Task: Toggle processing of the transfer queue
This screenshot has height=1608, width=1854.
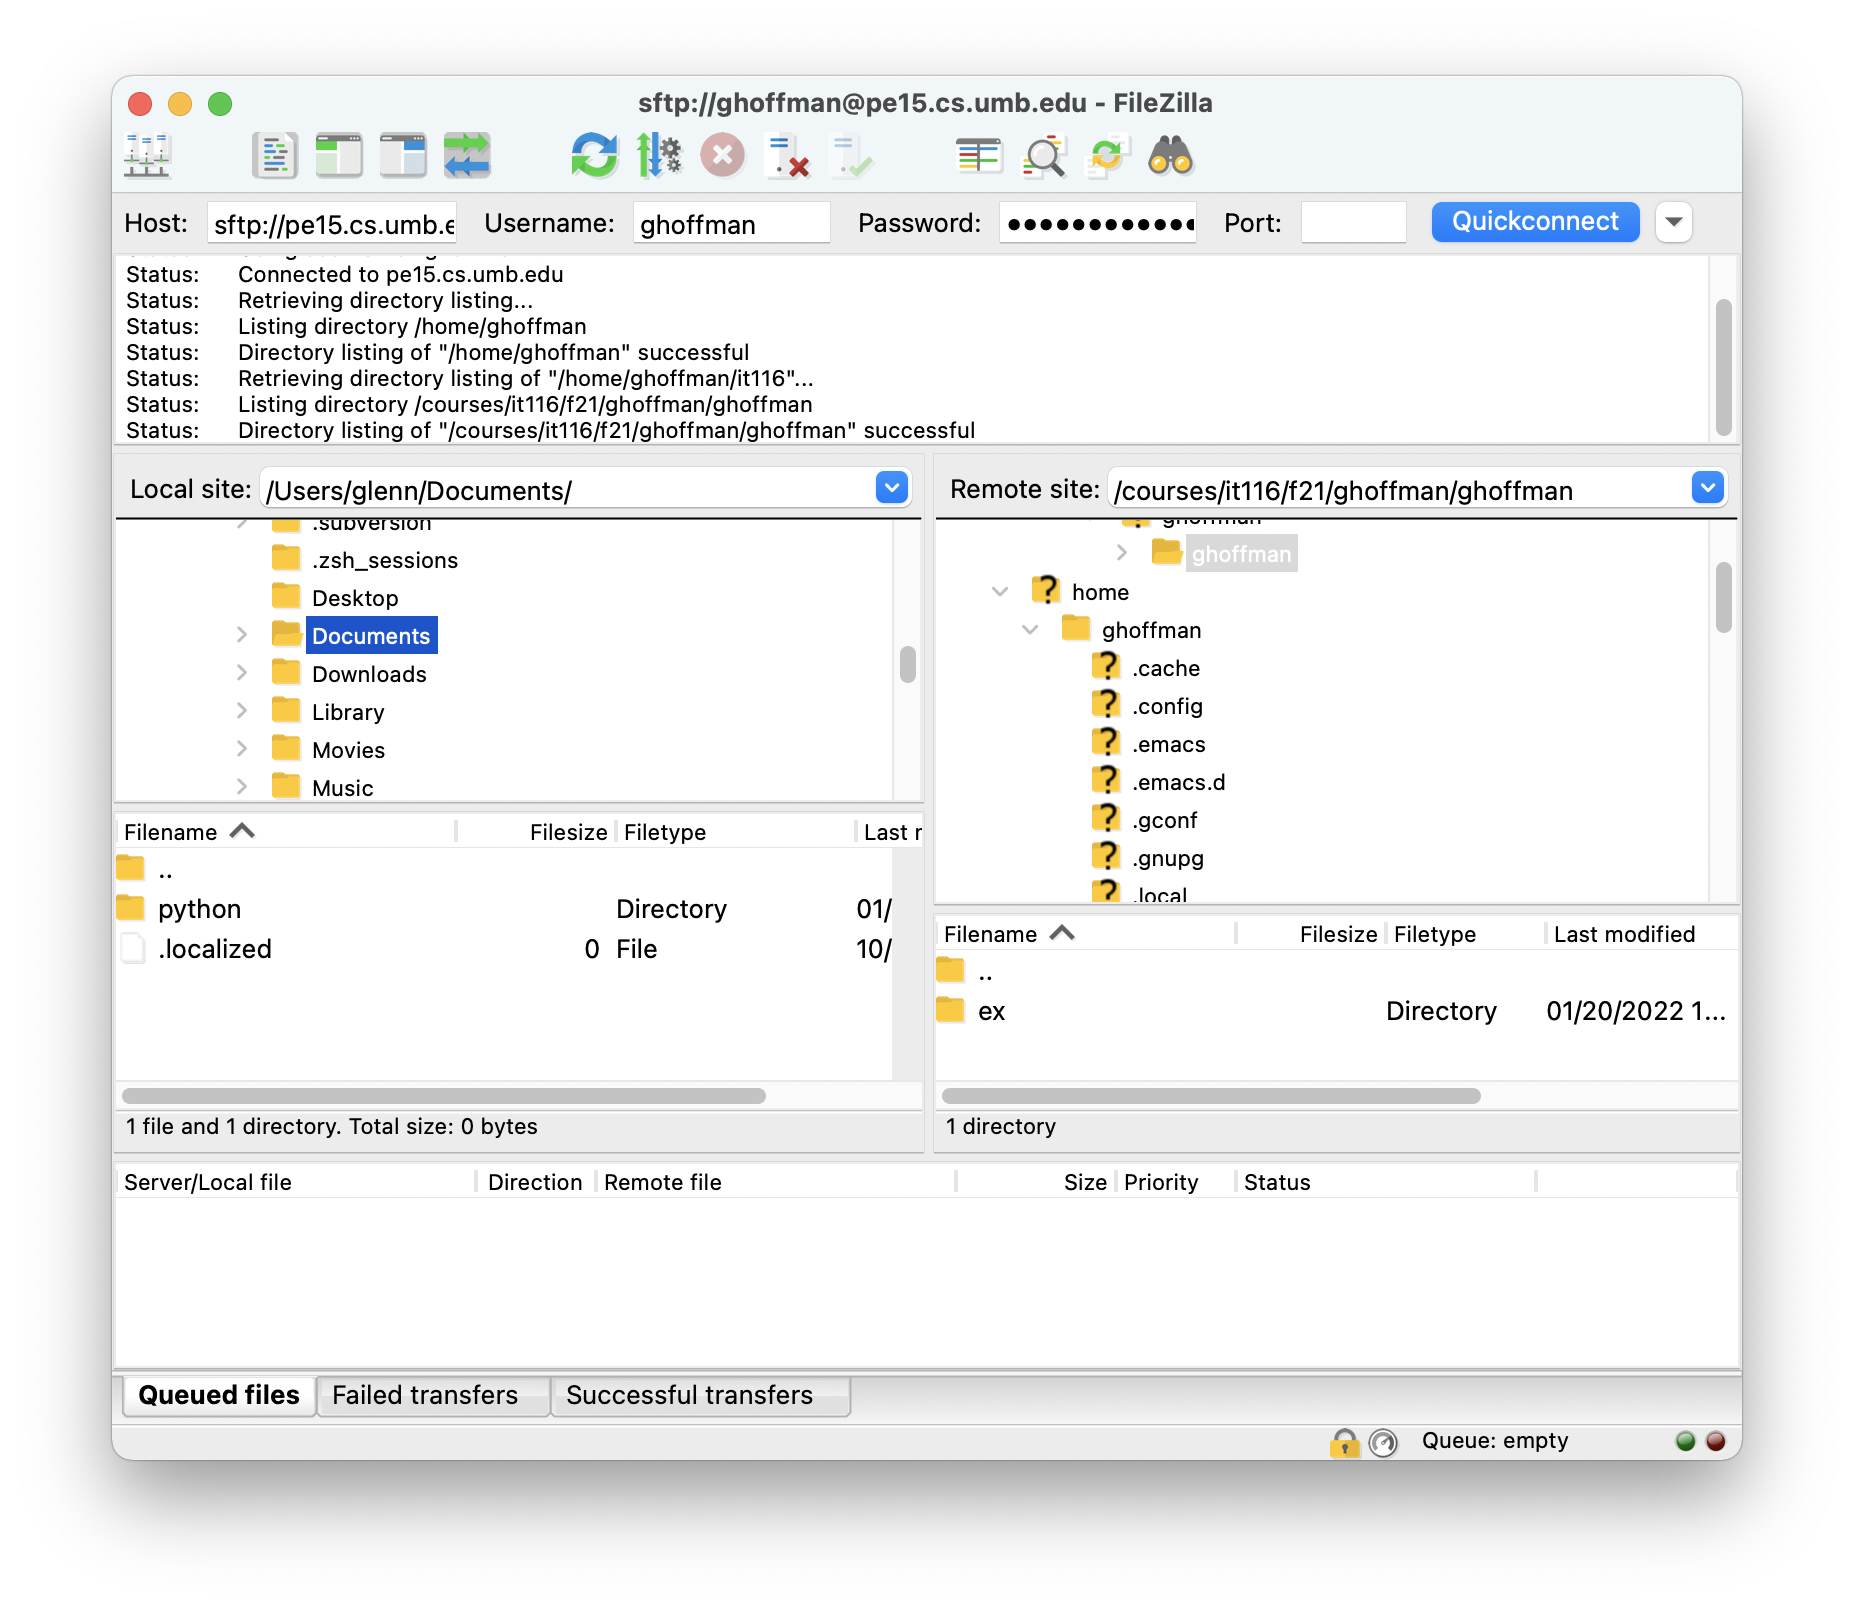Action: [x=659, y=157]
